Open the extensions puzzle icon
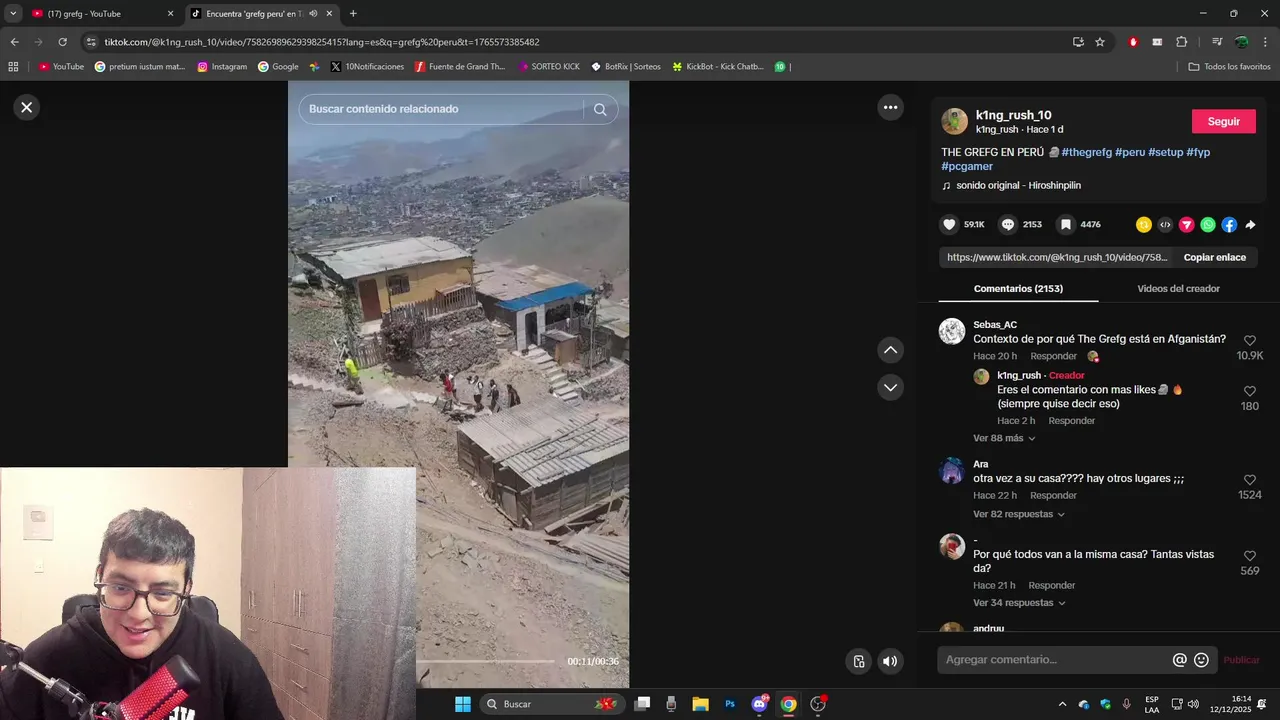 point(1181,42)
